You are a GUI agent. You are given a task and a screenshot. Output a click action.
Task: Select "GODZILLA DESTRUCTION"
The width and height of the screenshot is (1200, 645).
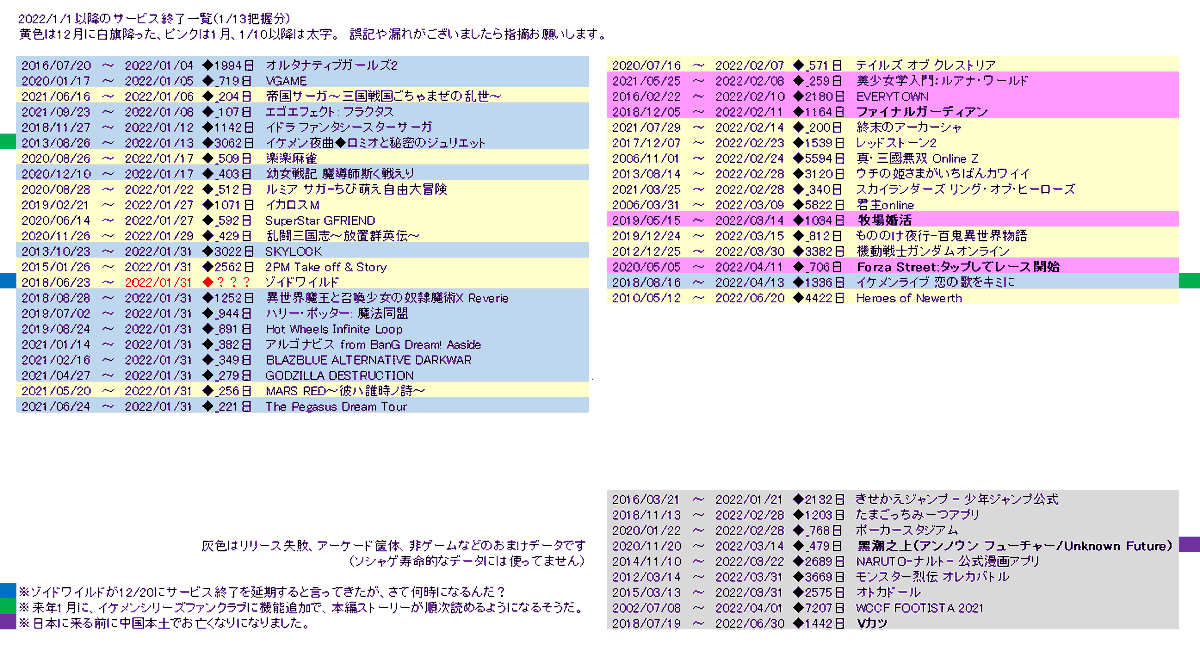[x=339, y=376]
